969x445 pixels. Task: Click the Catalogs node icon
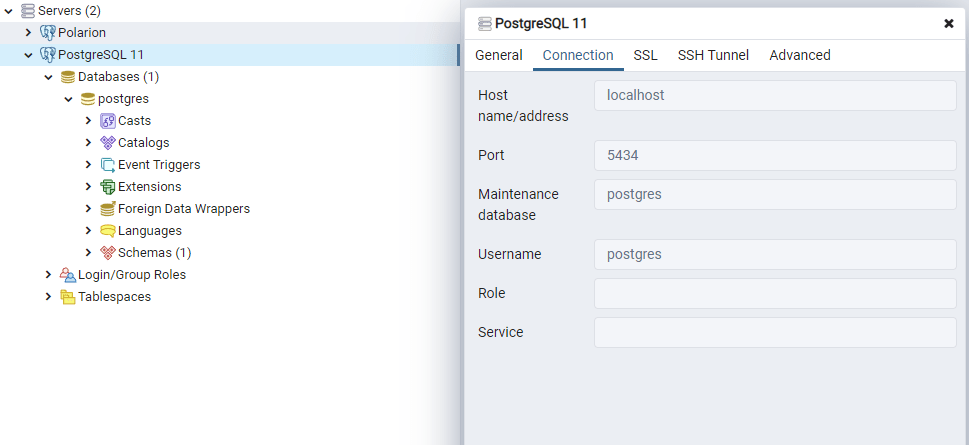[108, 143]
